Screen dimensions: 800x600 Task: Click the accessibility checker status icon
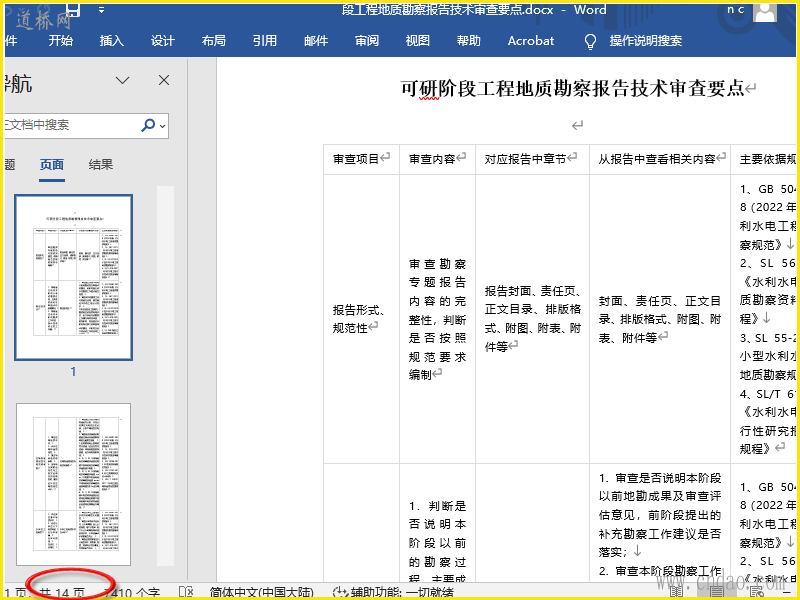pos(339,592)
